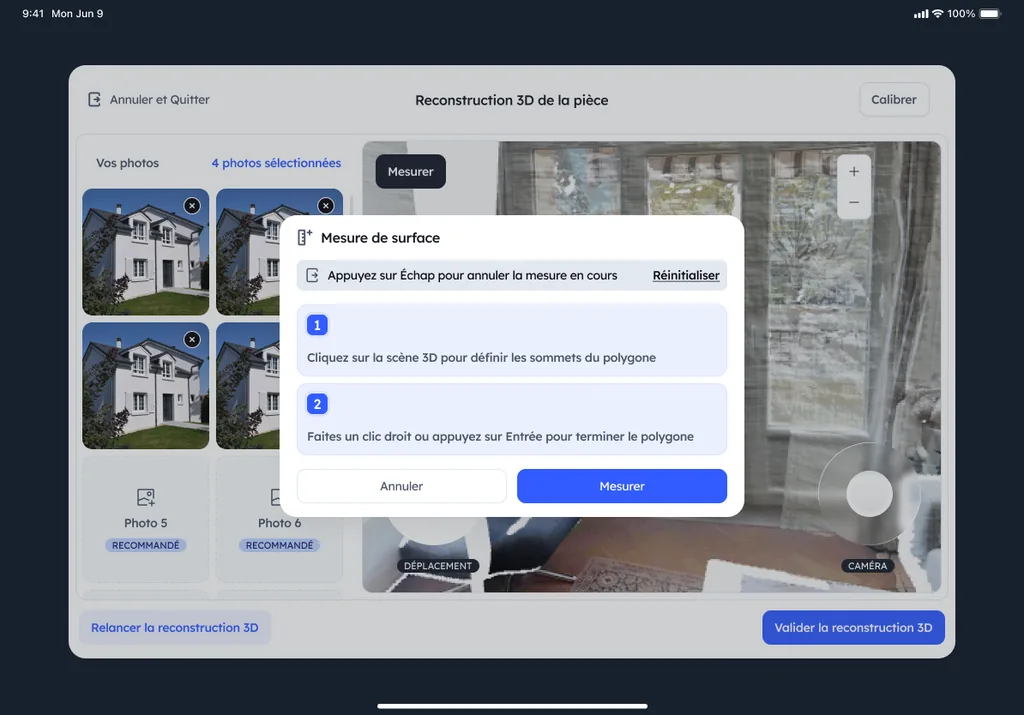
Task: Click Relancer la reconstruction 3D
Action: [x=174, y=628]
